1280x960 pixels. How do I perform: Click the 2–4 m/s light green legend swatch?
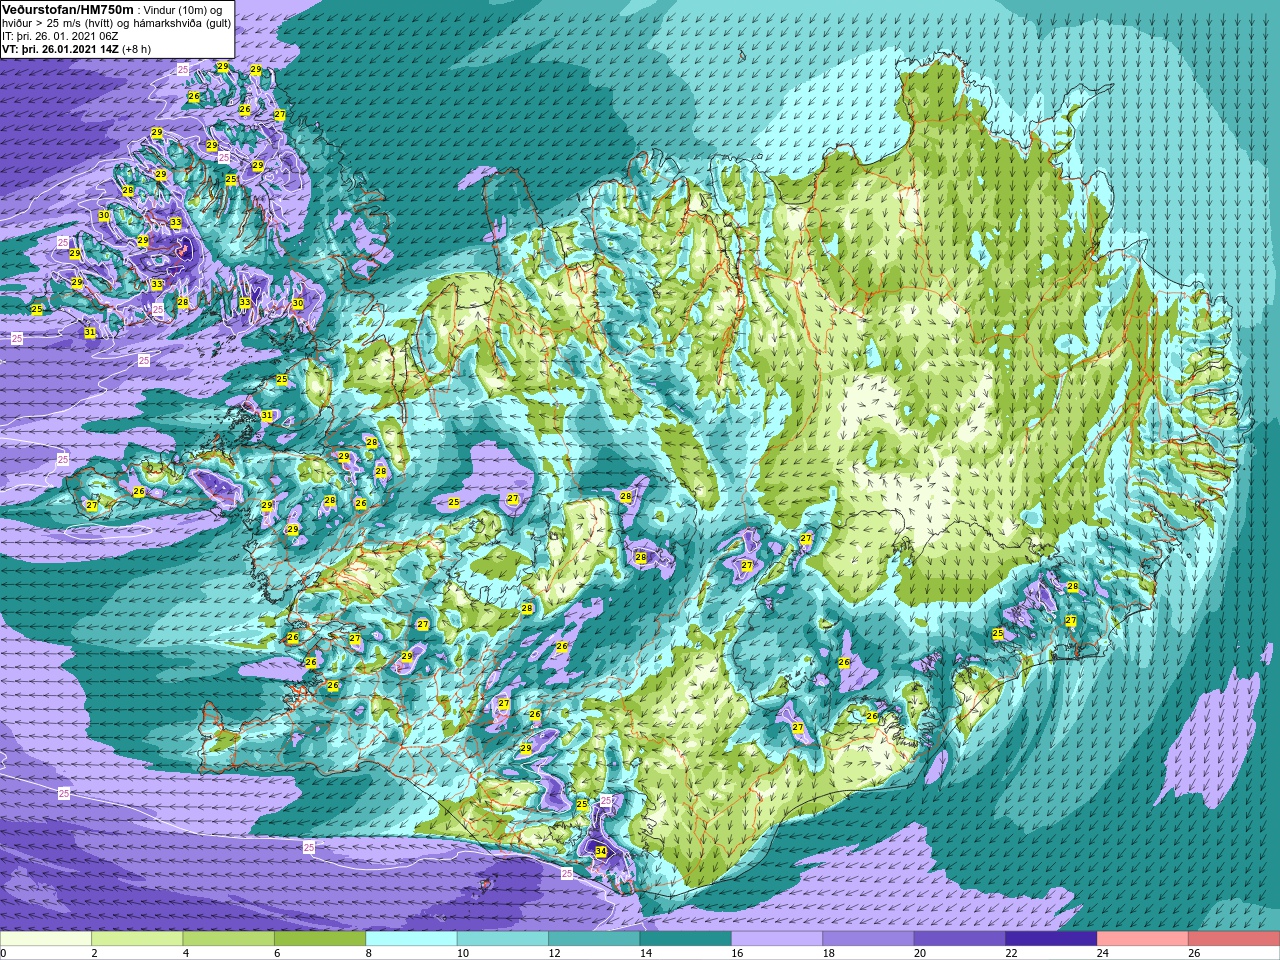(x=137, y=939)
